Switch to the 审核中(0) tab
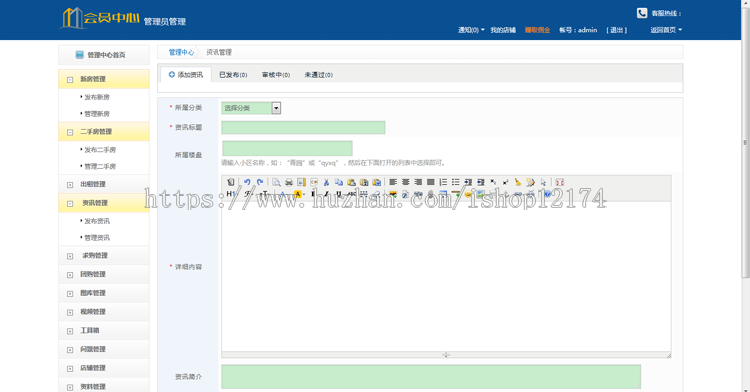The image size is (750, 392). [x=276, y=75]
